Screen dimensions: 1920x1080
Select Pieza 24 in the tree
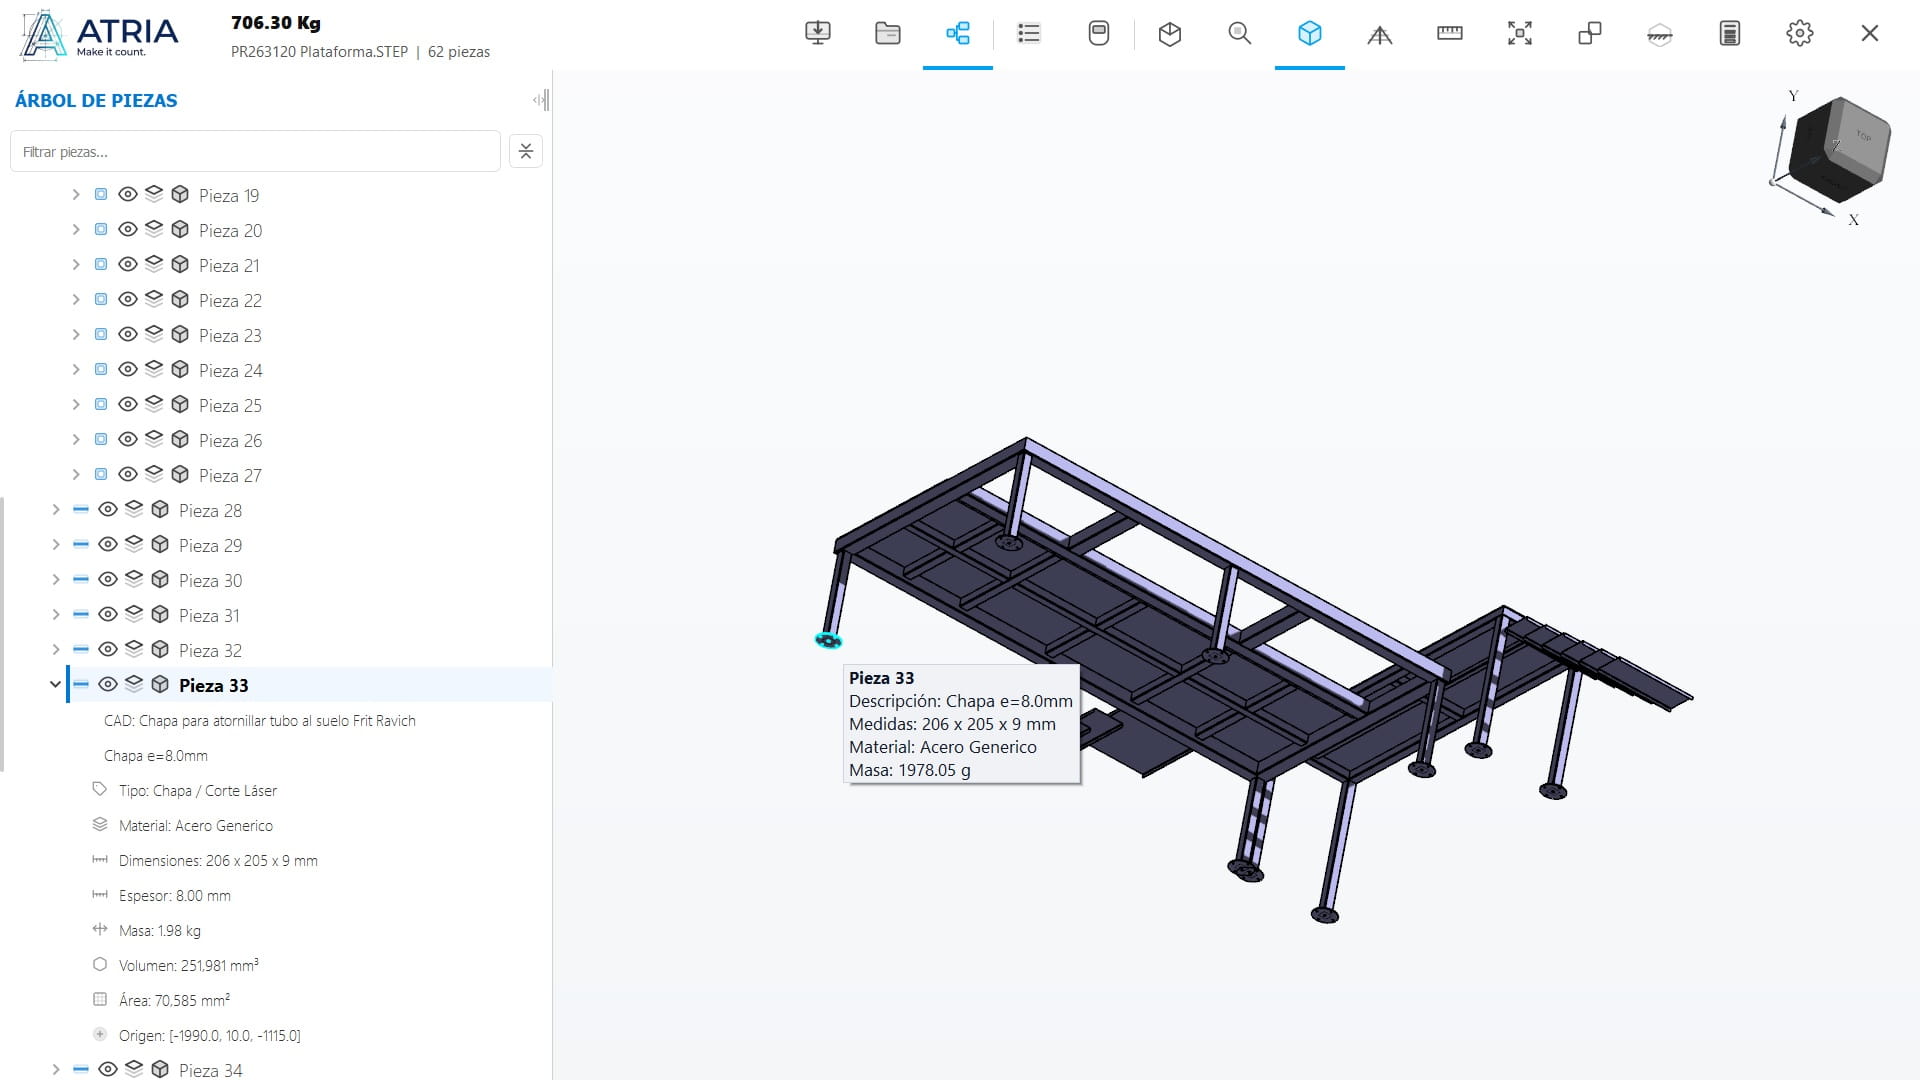[x=230, y=370]
